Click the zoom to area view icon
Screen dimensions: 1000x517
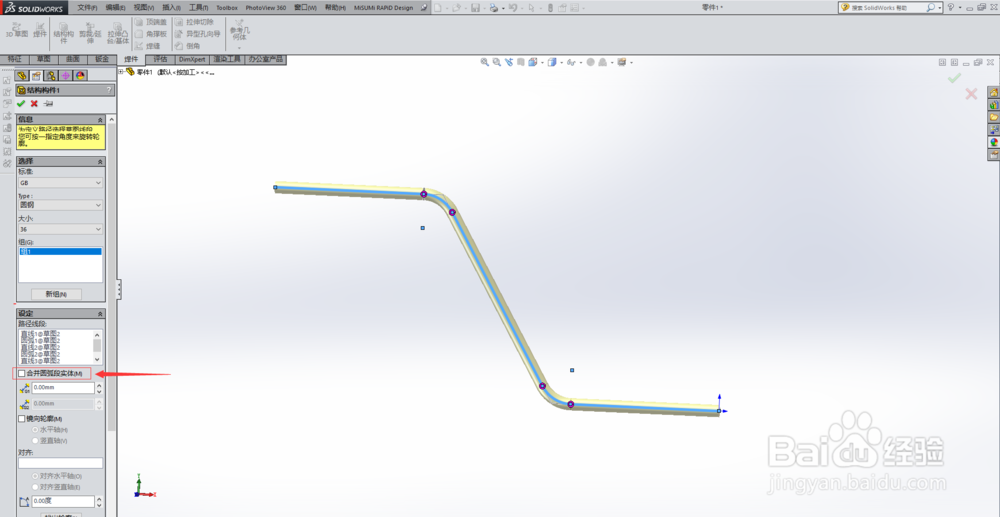pyautogui.click(x=496, y=62)
